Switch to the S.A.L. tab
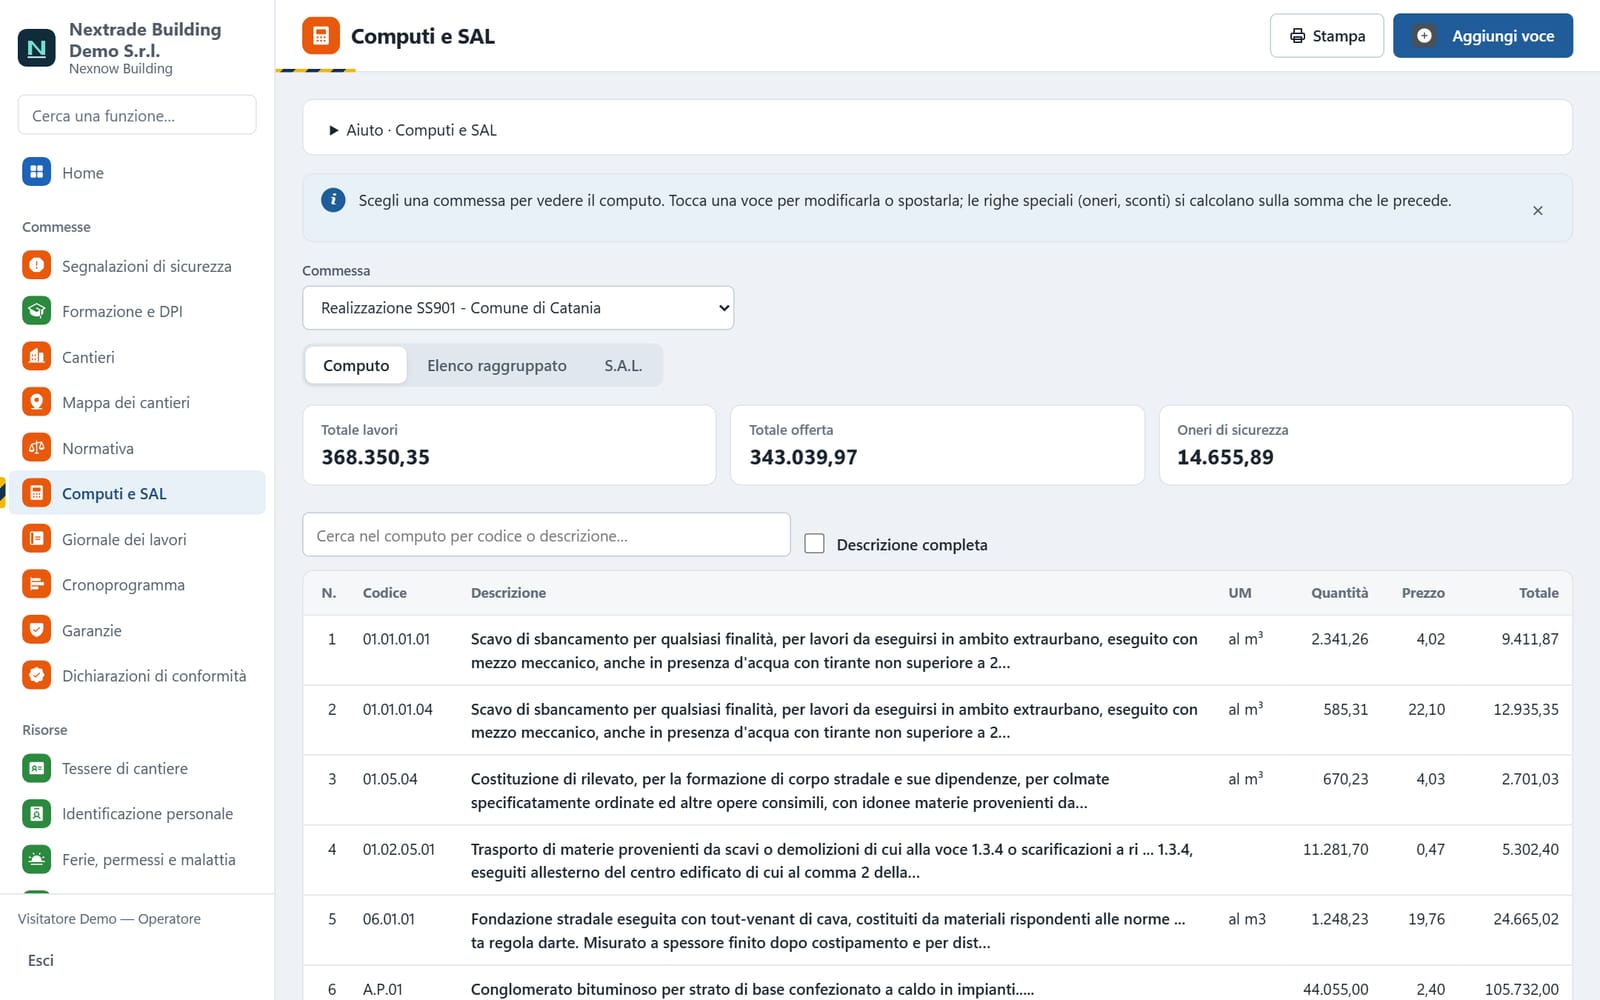This screenshot has width=1600, height=1000. [x=623, y=366]
